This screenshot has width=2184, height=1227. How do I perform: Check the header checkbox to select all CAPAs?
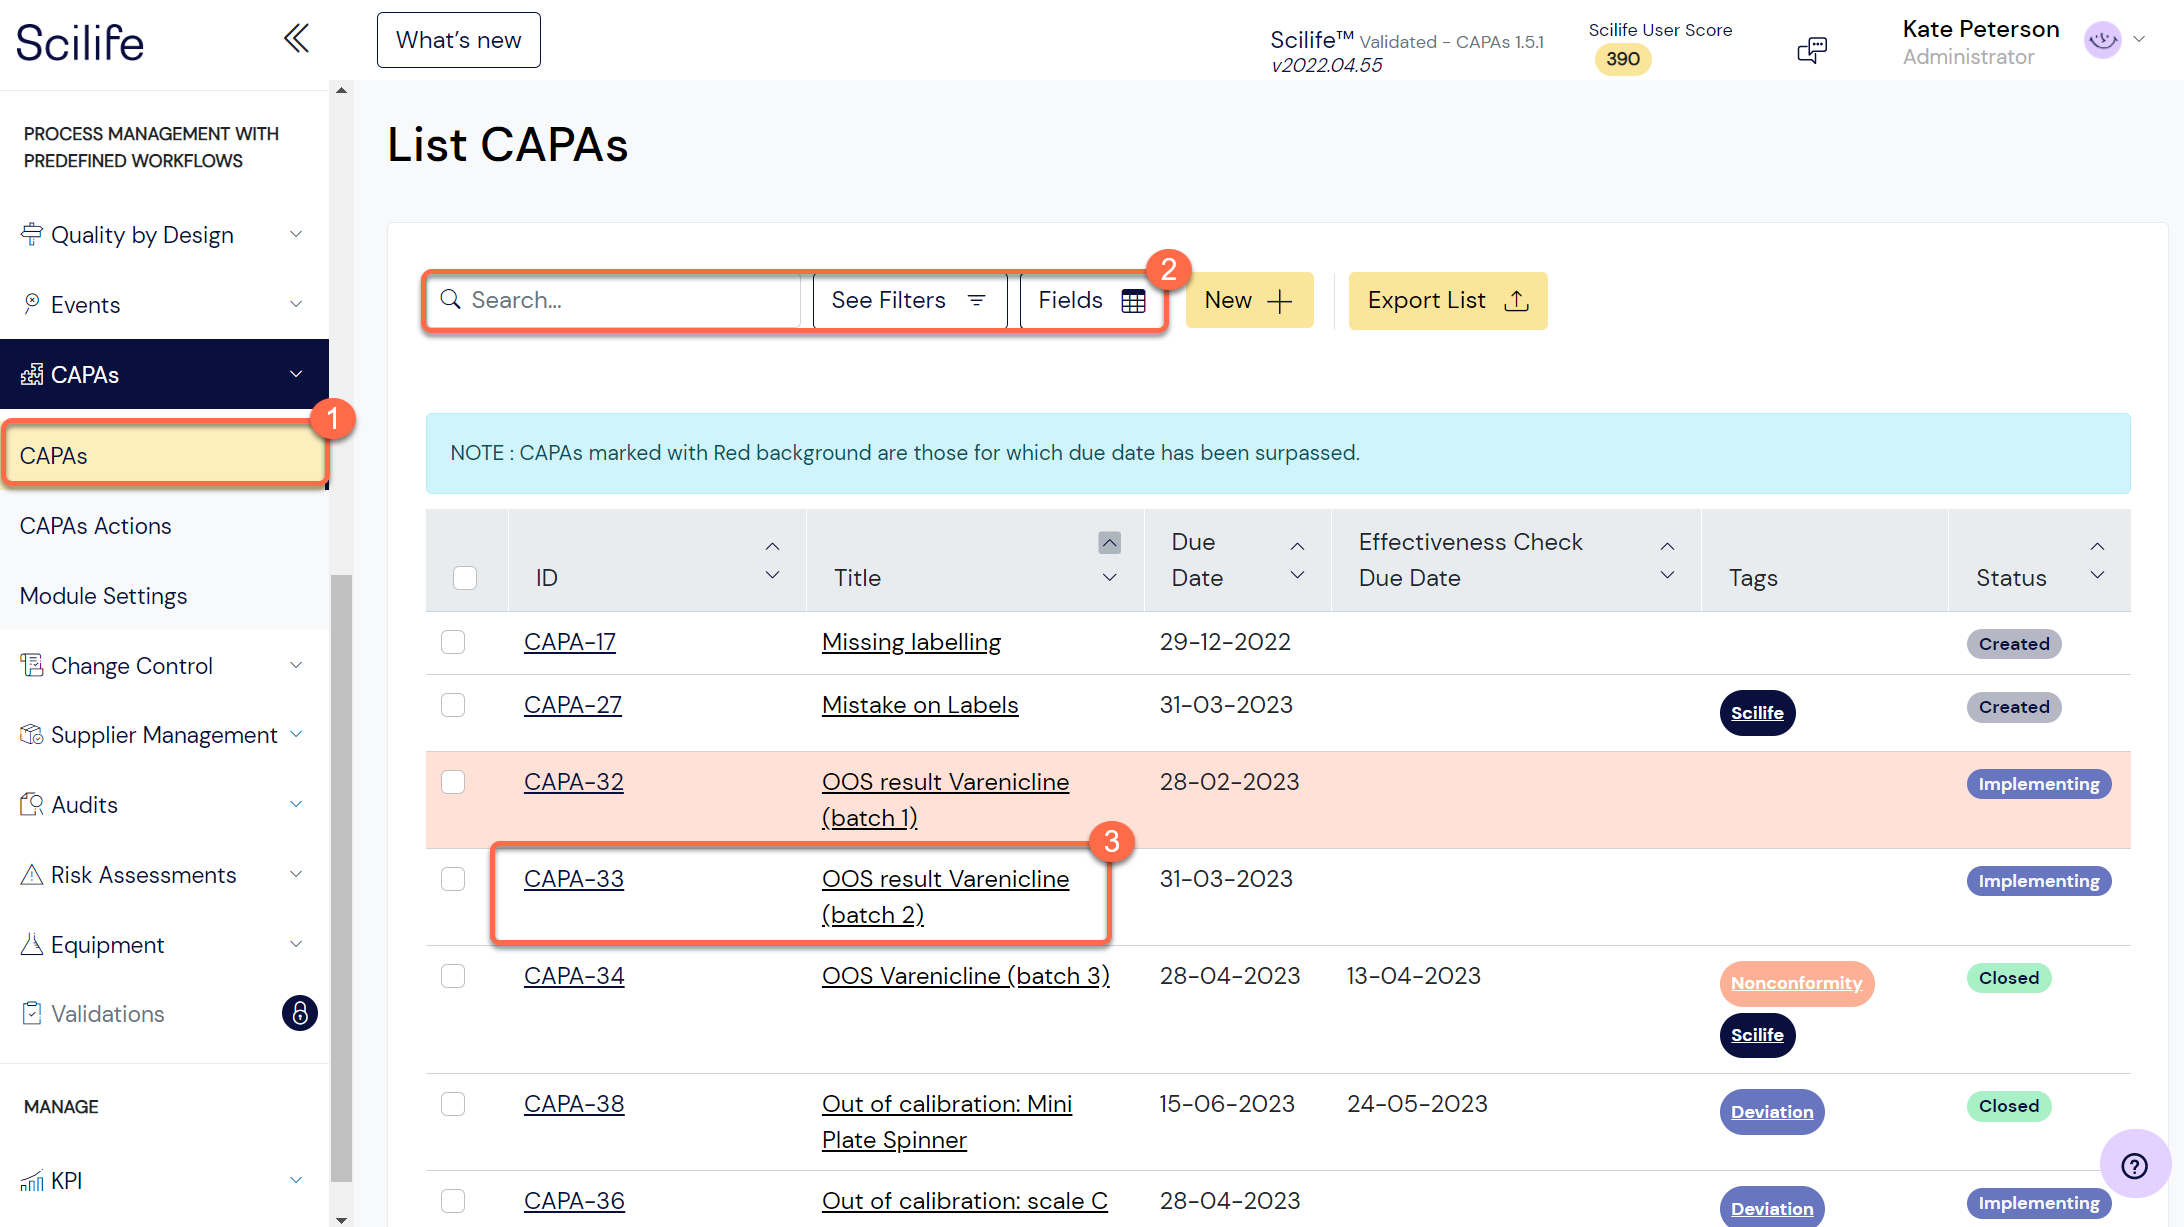[x=466, y=578]
